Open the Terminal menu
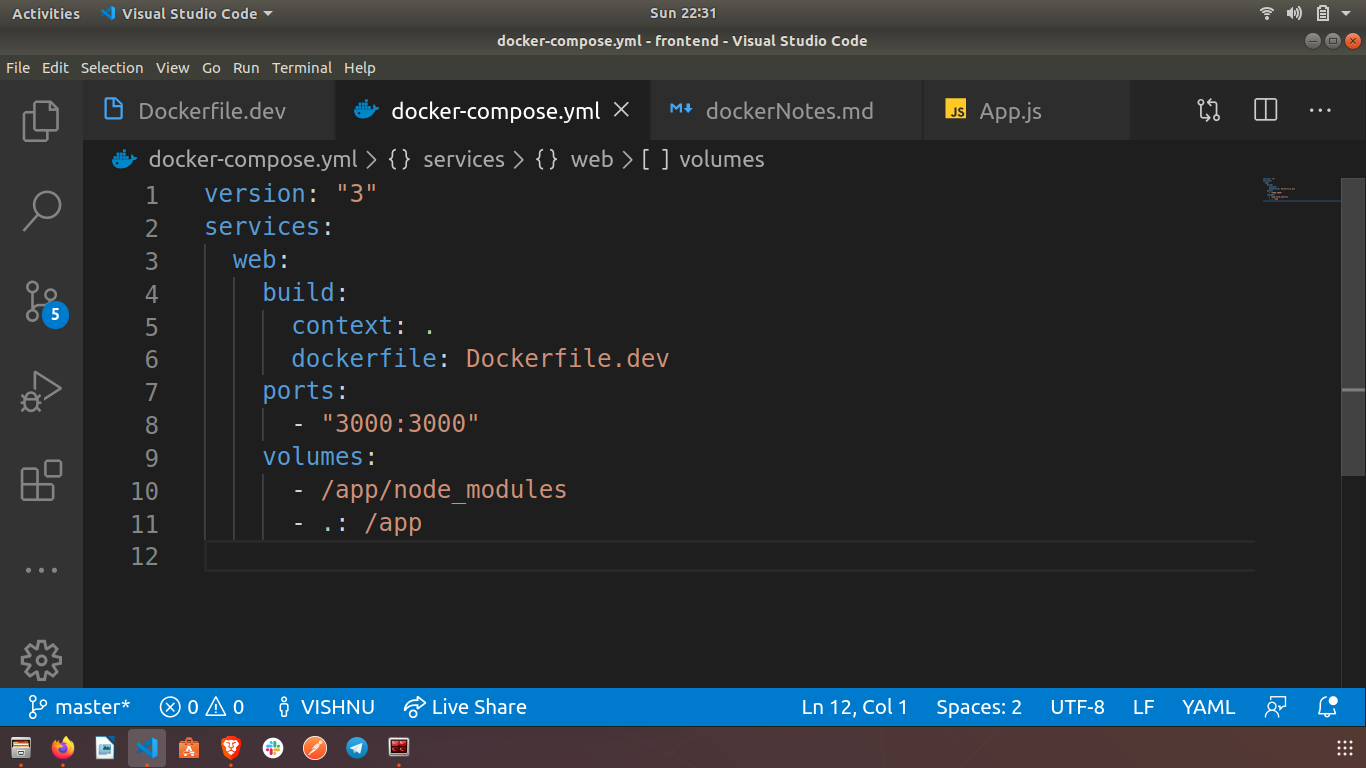This screenshot has width=1366, height=768. 302,67
